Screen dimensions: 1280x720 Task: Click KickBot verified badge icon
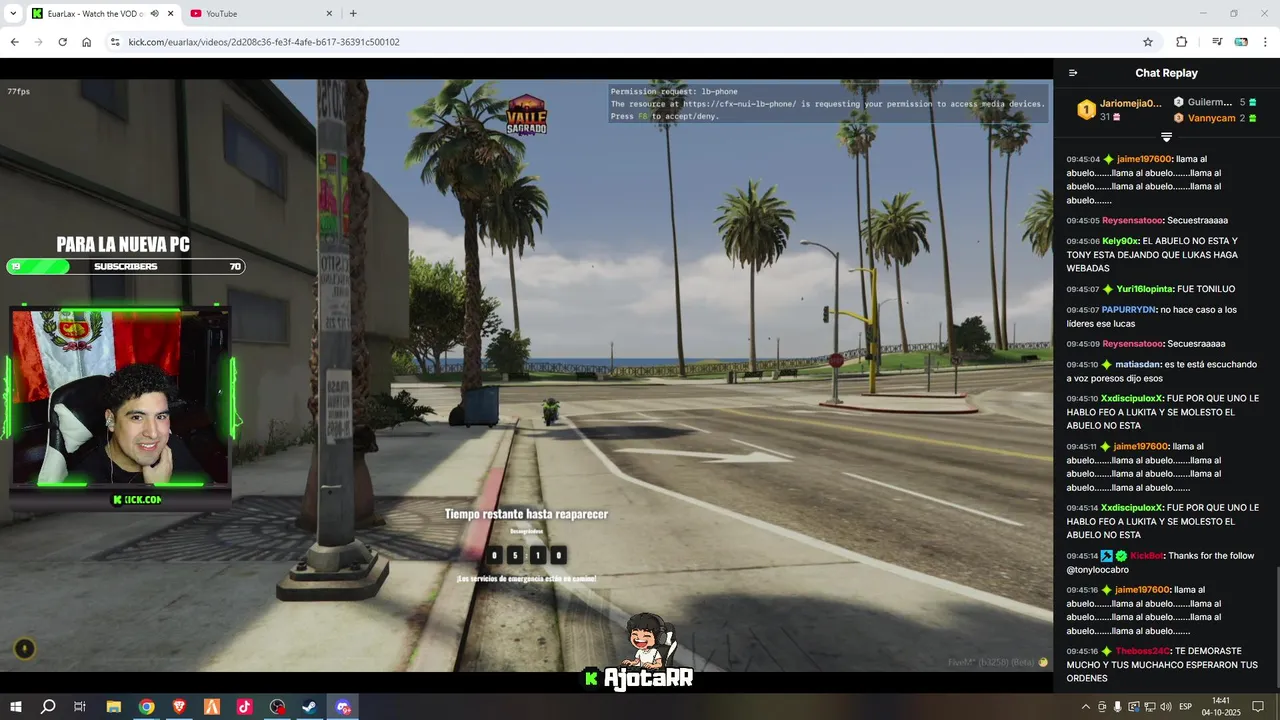pos(1122,556)
